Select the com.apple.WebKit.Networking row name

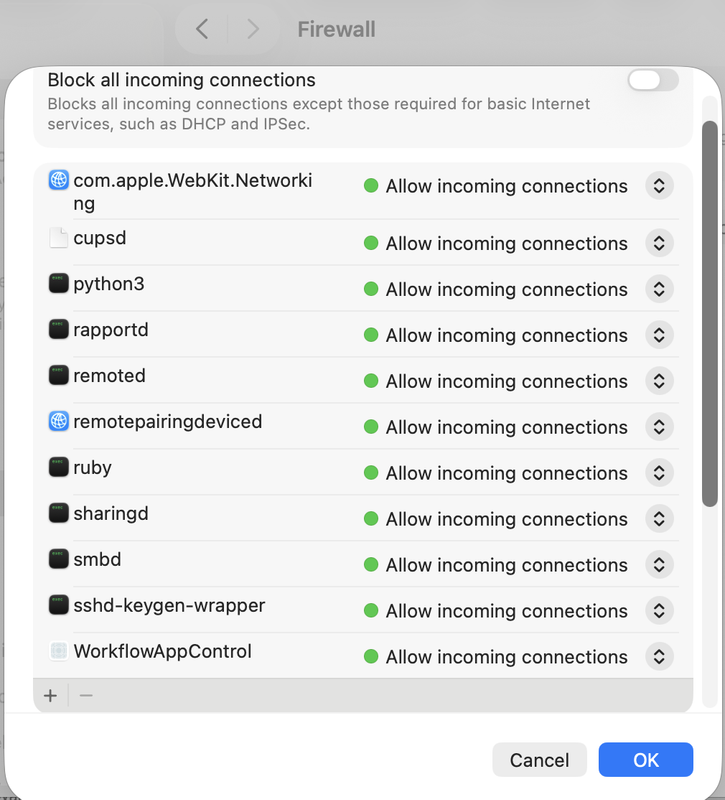(x=193, y=192)
